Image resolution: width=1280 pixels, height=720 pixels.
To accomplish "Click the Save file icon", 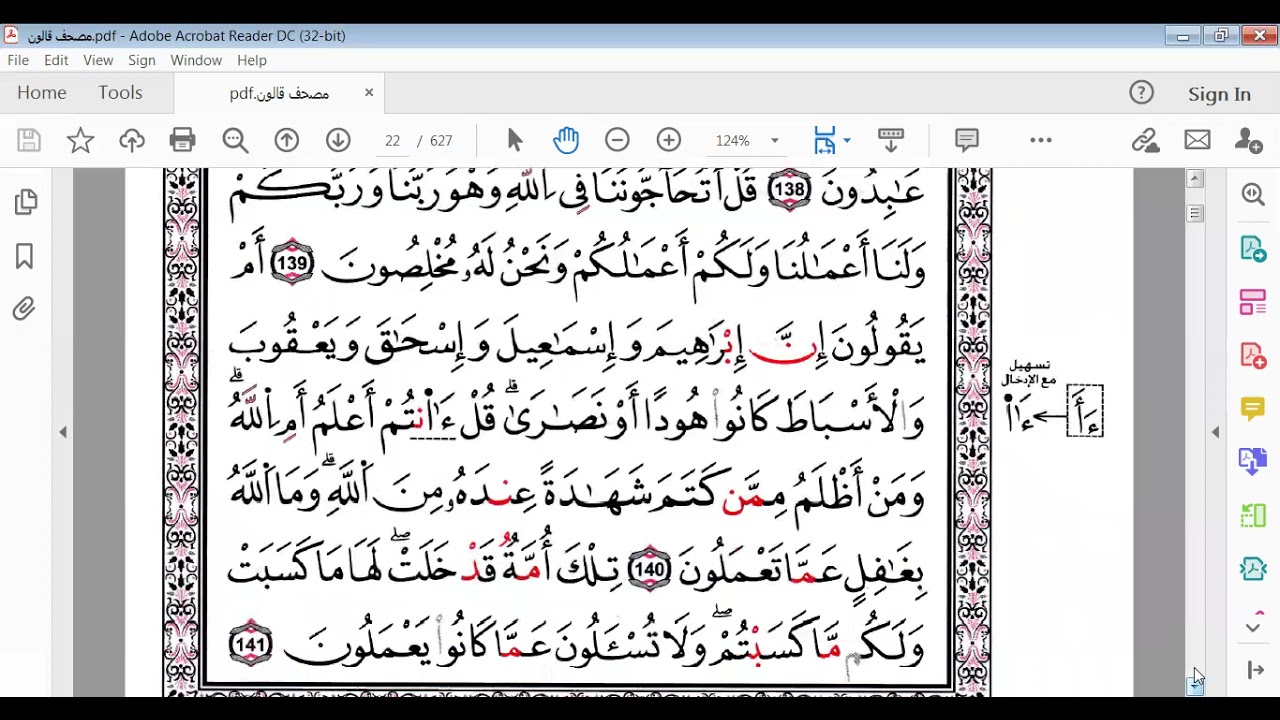I will pyautogui.click(x=28, y=140).
